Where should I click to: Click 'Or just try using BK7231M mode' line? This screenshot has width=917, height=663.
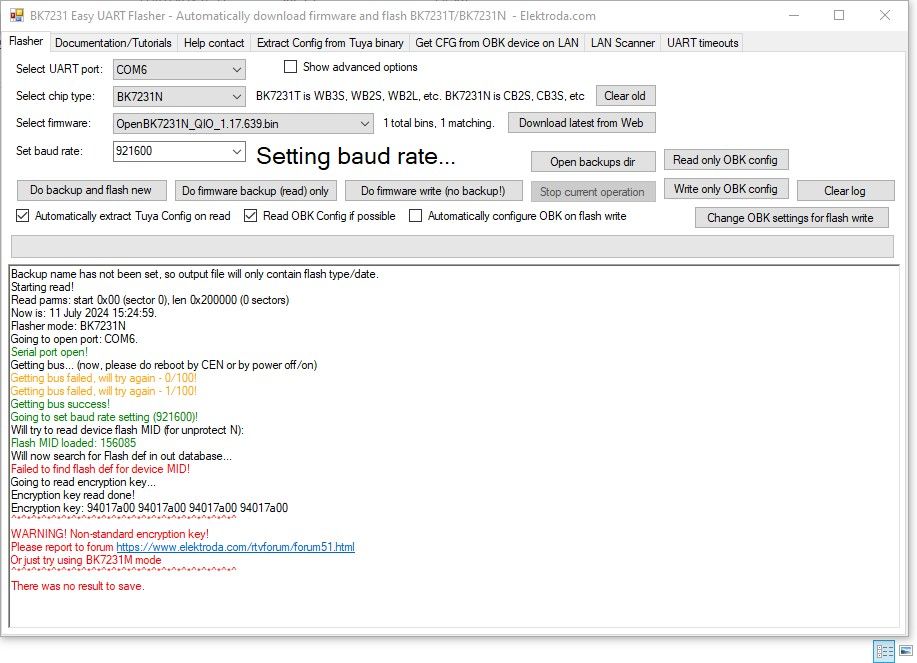(x=86, y=560)
